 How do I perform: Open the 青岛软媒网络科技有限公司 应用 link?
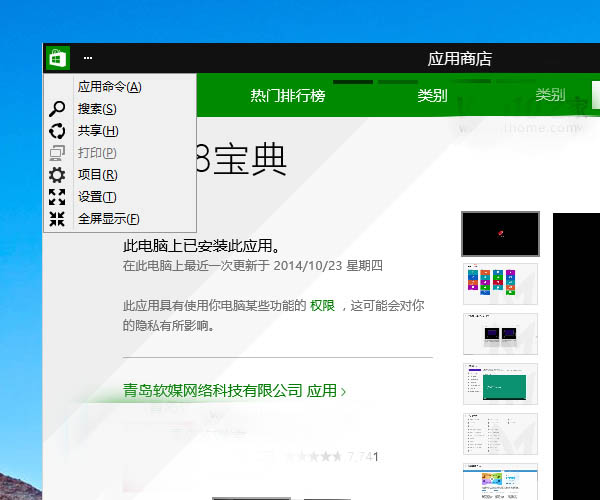pos(234,391)
